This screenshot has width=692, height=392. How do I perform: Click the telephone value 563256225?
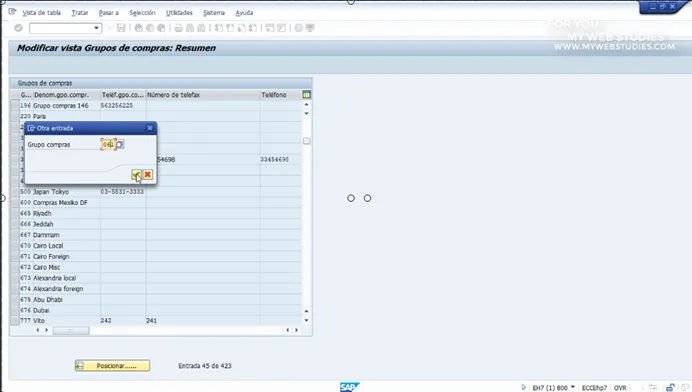pyautogui.click(x=117, y=106)
